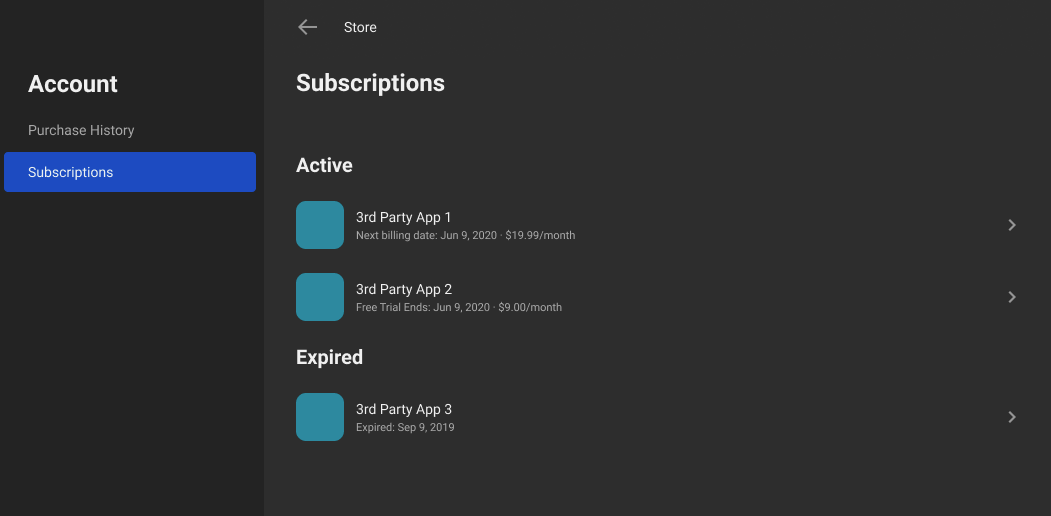Viewport: 1051px width, 516px height.
Task: Go back using the left arrow icon
Action: pyautogui.click(x=308, y=27)
